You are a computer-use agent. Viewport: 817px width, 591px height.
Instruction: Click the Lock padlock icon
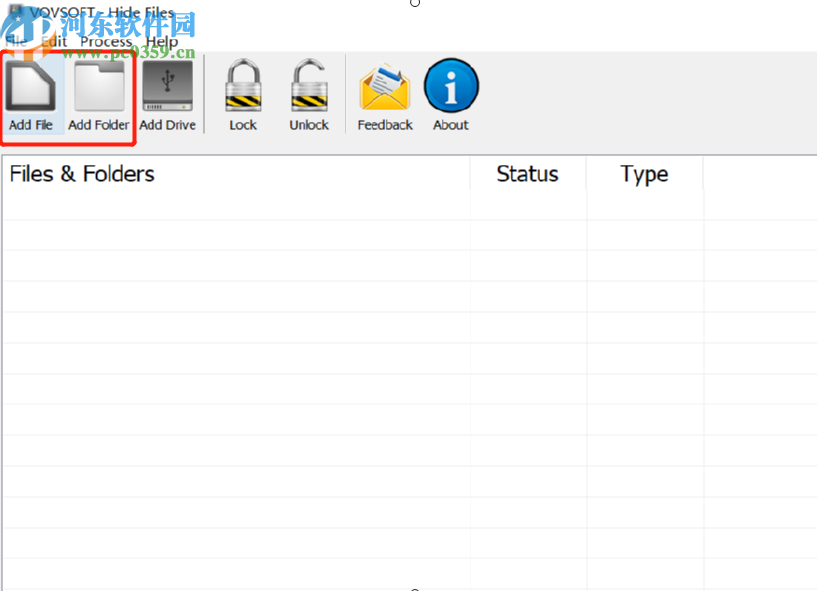[242, 86]
